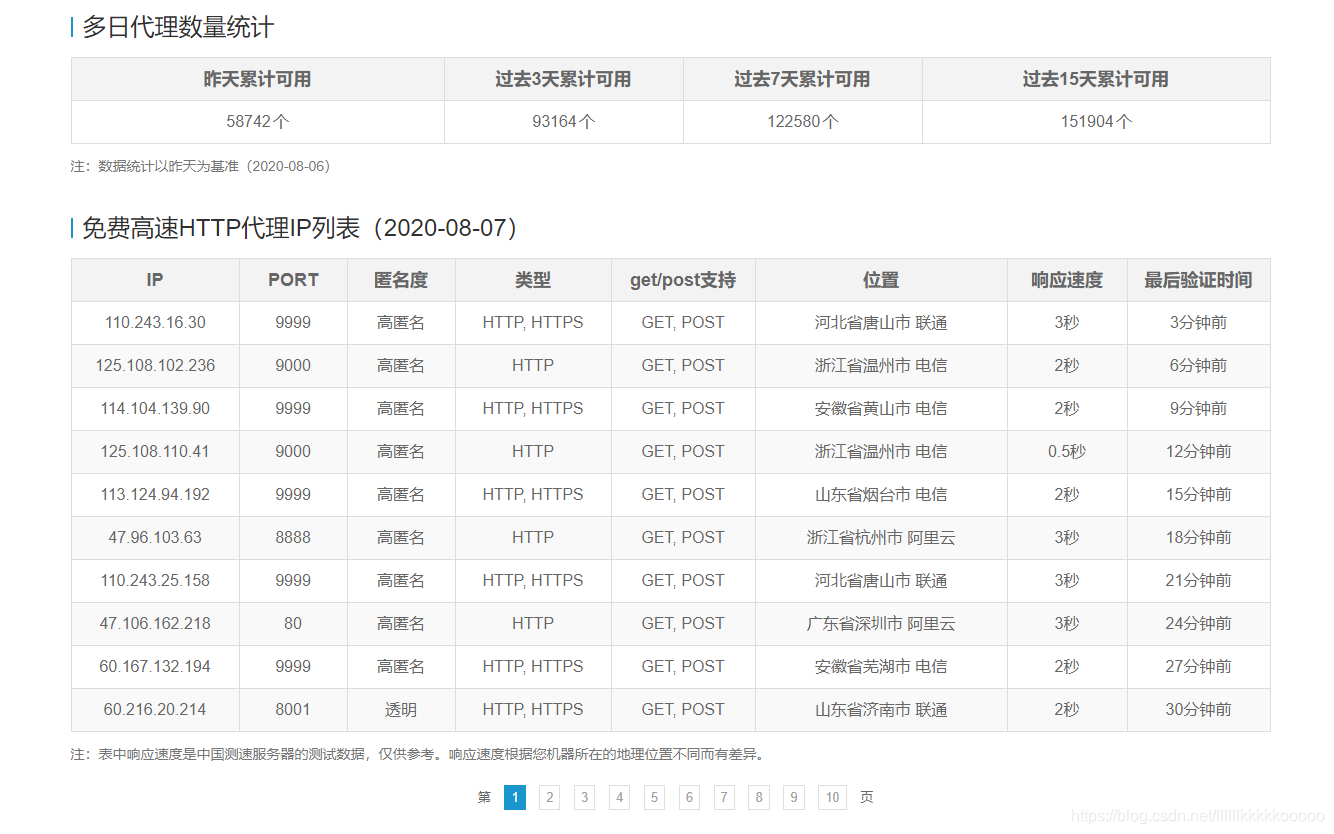Select IP address 110.243.16.30
Image resolution: width=1334 pixels, height=834 pixels.
[155, 323]
